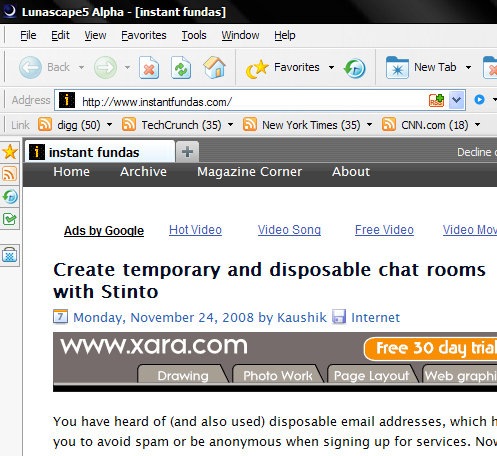Open the Window menu
Viewport: 497px width, 456px height.
point(240,35)
